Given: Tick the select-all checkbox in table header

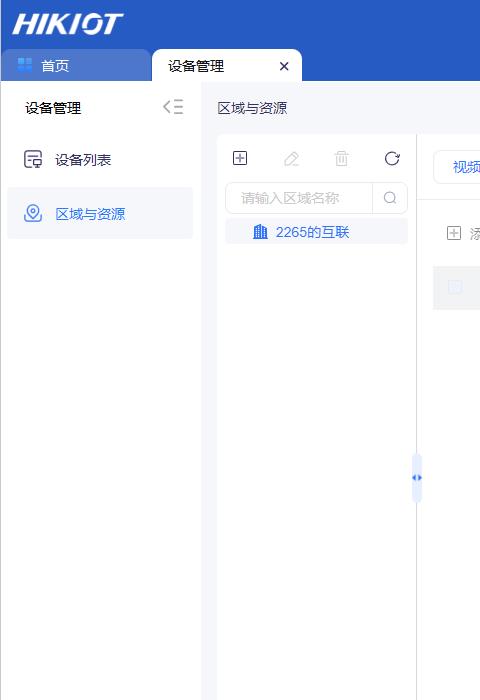Looking at the screenshot, I should click(x=455, y=287).
